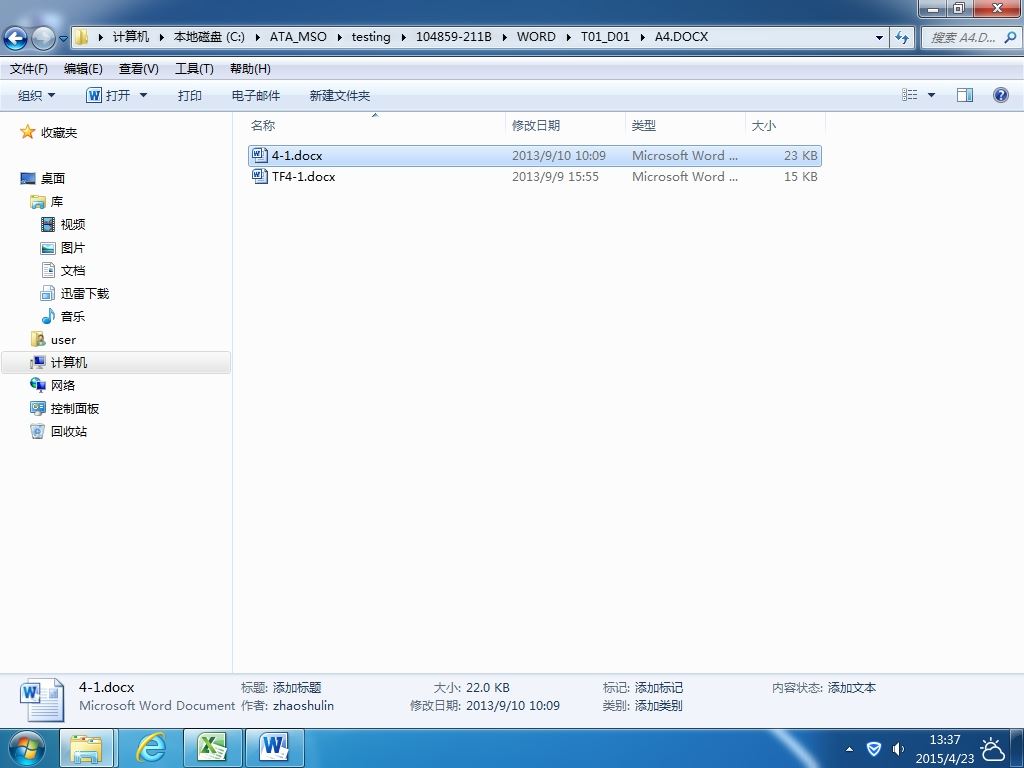Click the refresh button beside address bar
This screenshot has height=768, width=1024.
coord(902,37)
